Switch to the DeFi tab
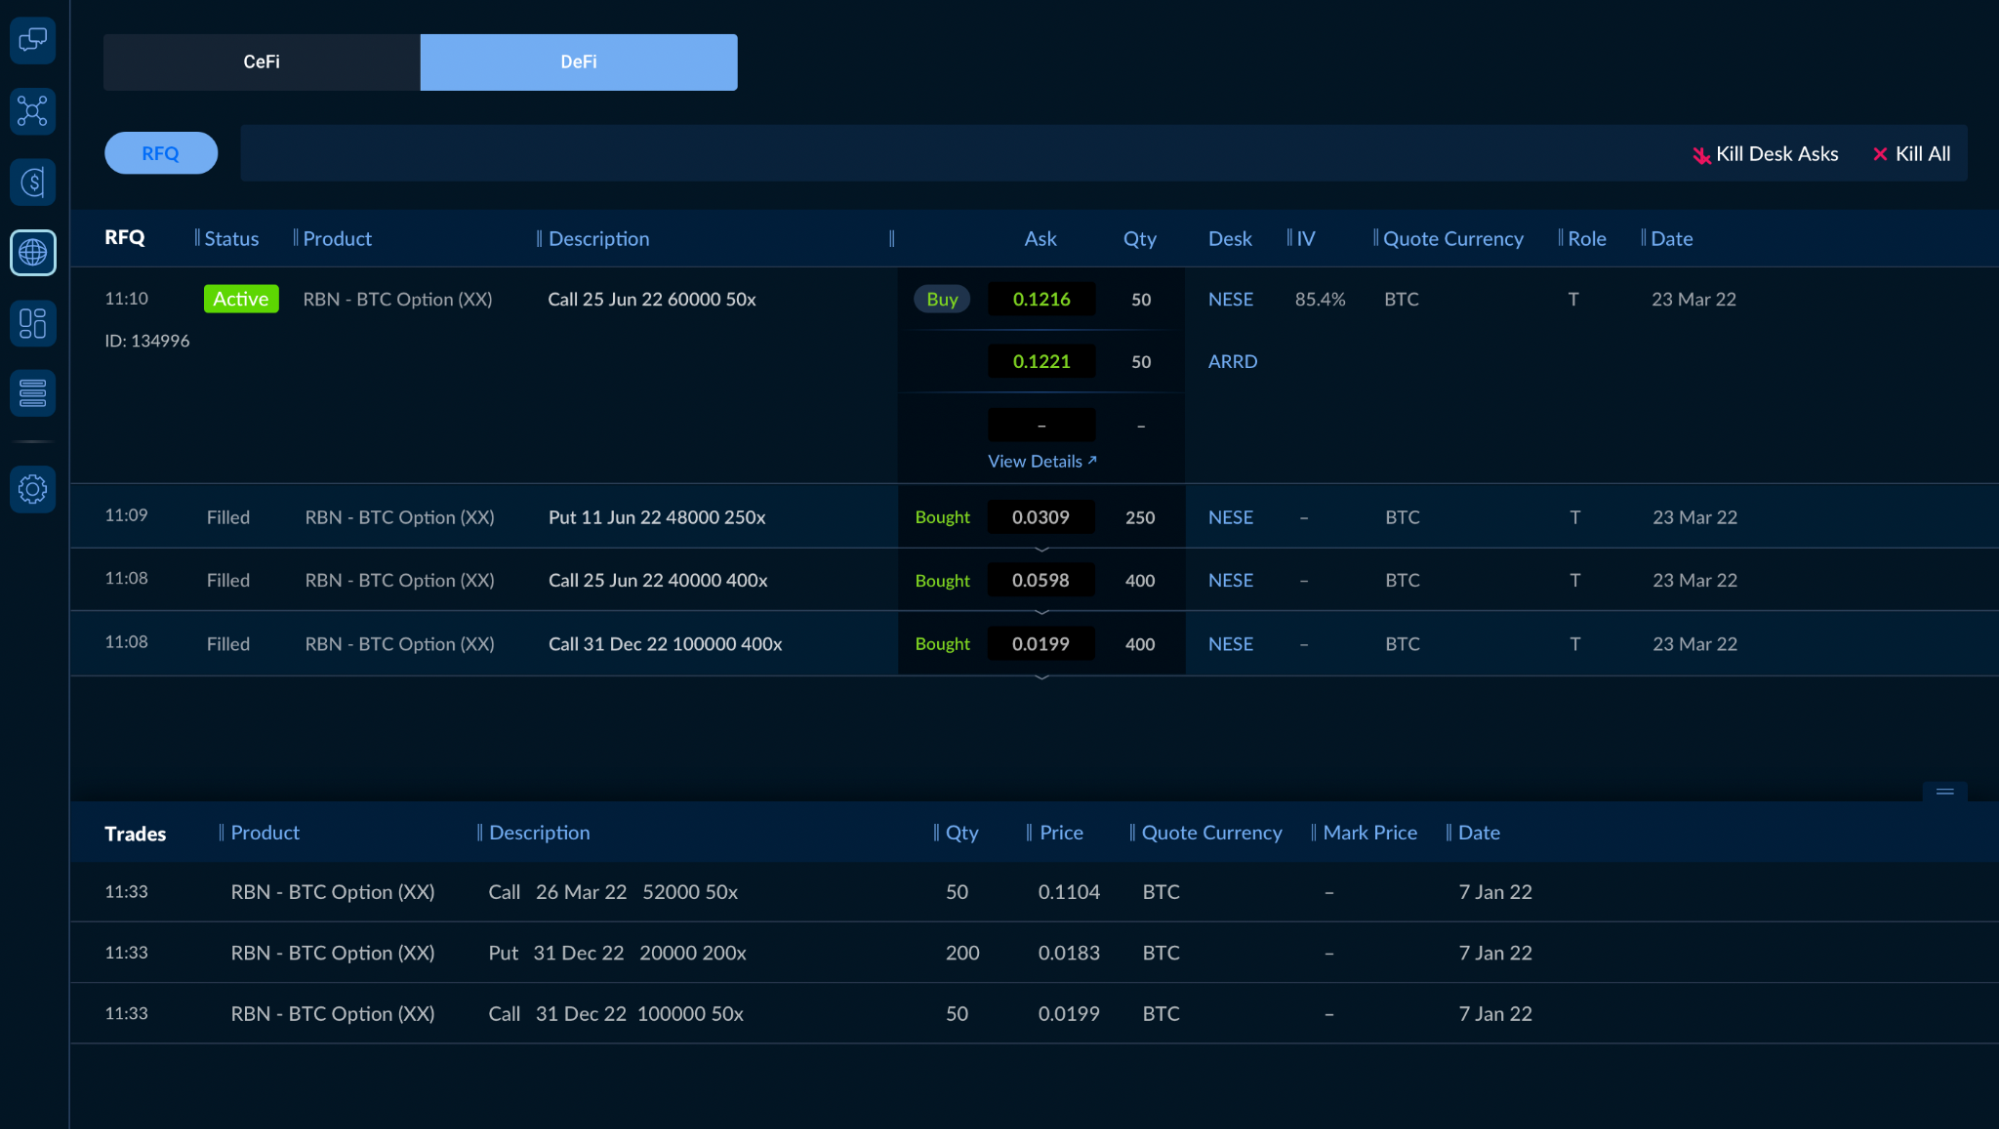Image resolution: width=1999 pixels, height=1130 pixels. (x=578, y=62)
